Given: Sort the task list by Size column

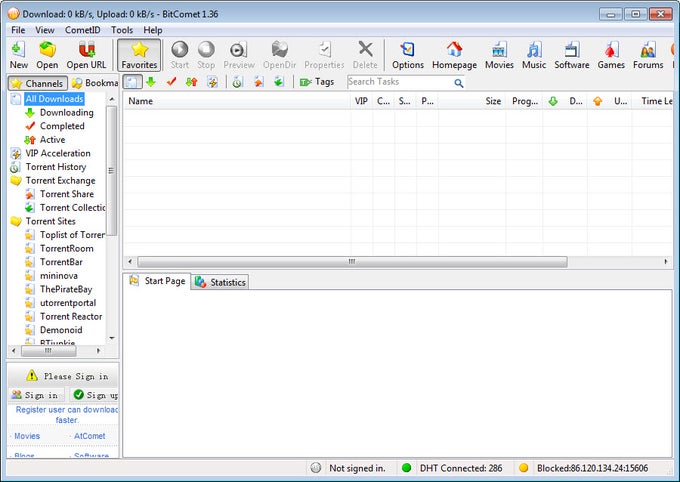Looking at the screenshot, I should pyautogui.click(x=471, y=101).
